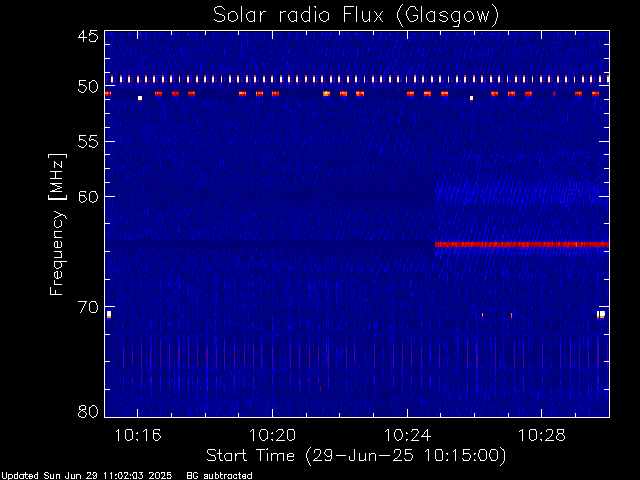Click the 'Updated Sun Jun 29 11:02:03 2025' text
Image resolution: width=640 pixels, height=480 pixels.
coord(87,476)
